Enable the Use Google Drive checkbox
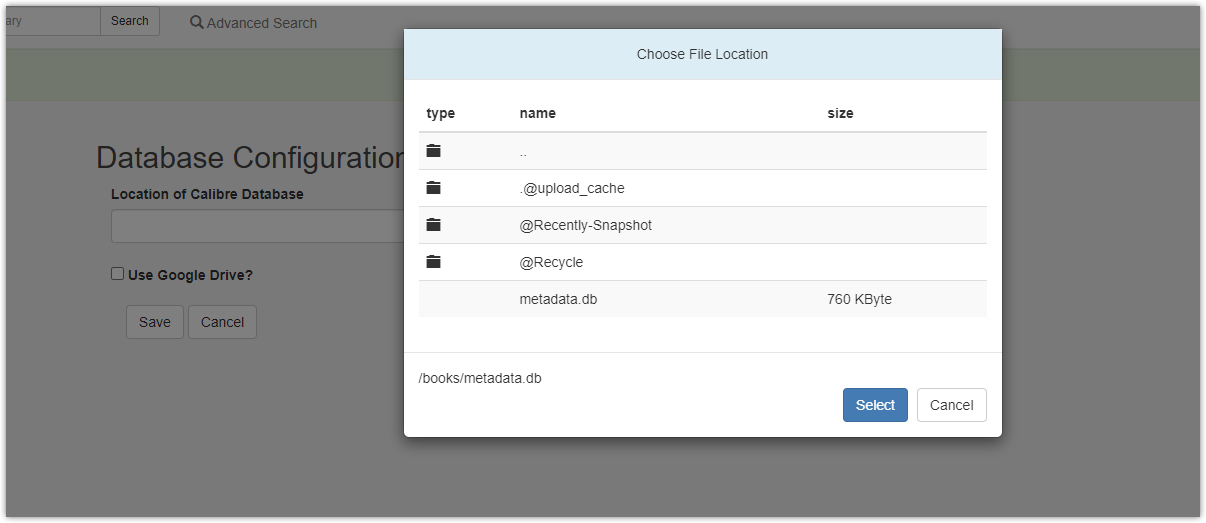 pyautogui.click(x=117, y=274)
